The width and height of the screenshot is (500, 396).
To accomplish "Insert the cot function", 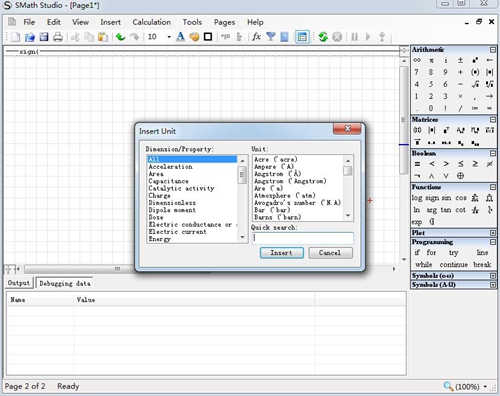I will (460, 210).
